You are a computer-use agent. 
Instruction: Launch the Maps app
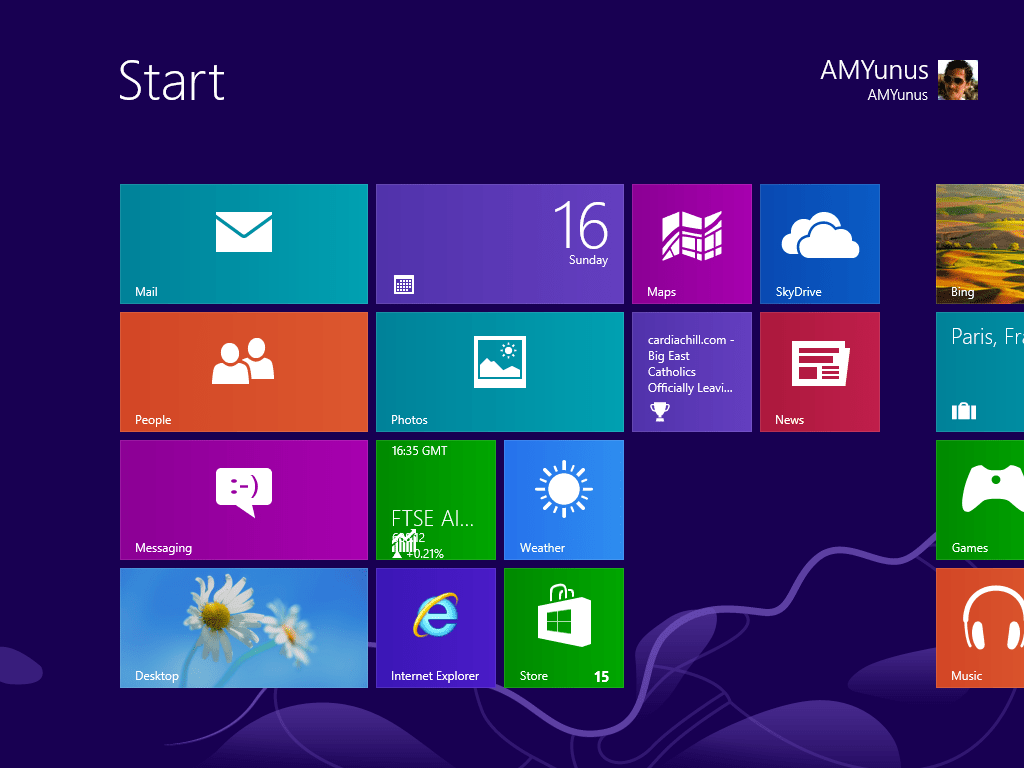[x=691, y=243]
